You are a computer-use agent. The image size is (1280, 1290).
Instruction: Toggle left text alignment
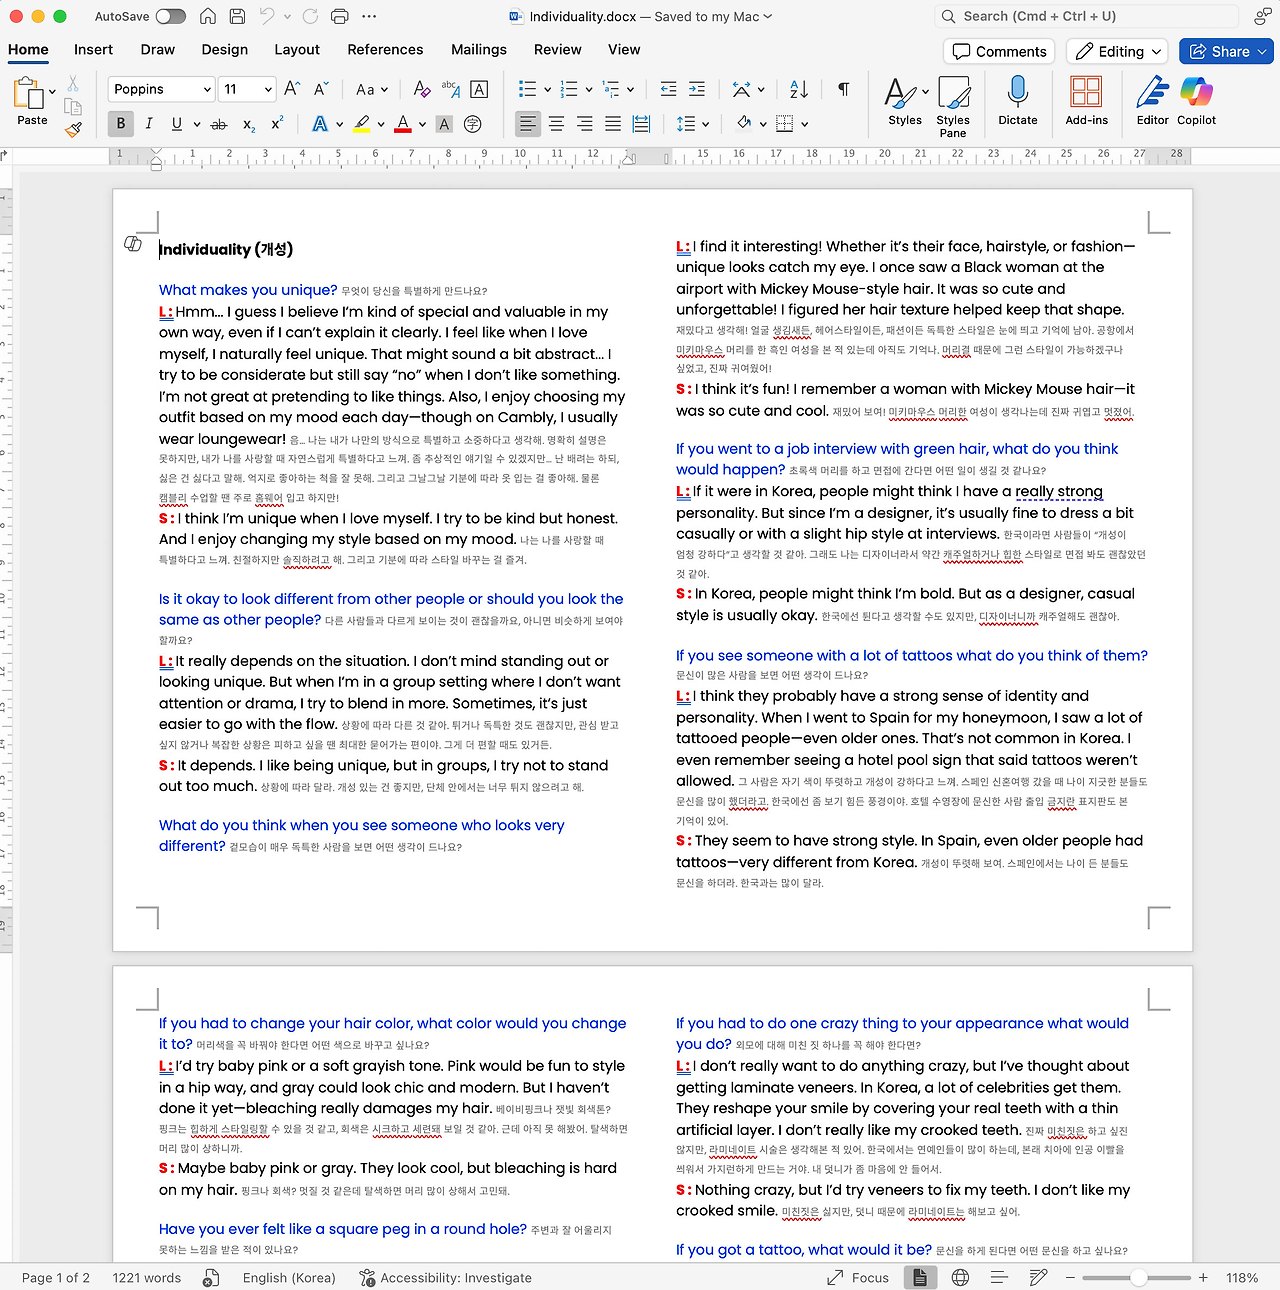pos(527,124)
